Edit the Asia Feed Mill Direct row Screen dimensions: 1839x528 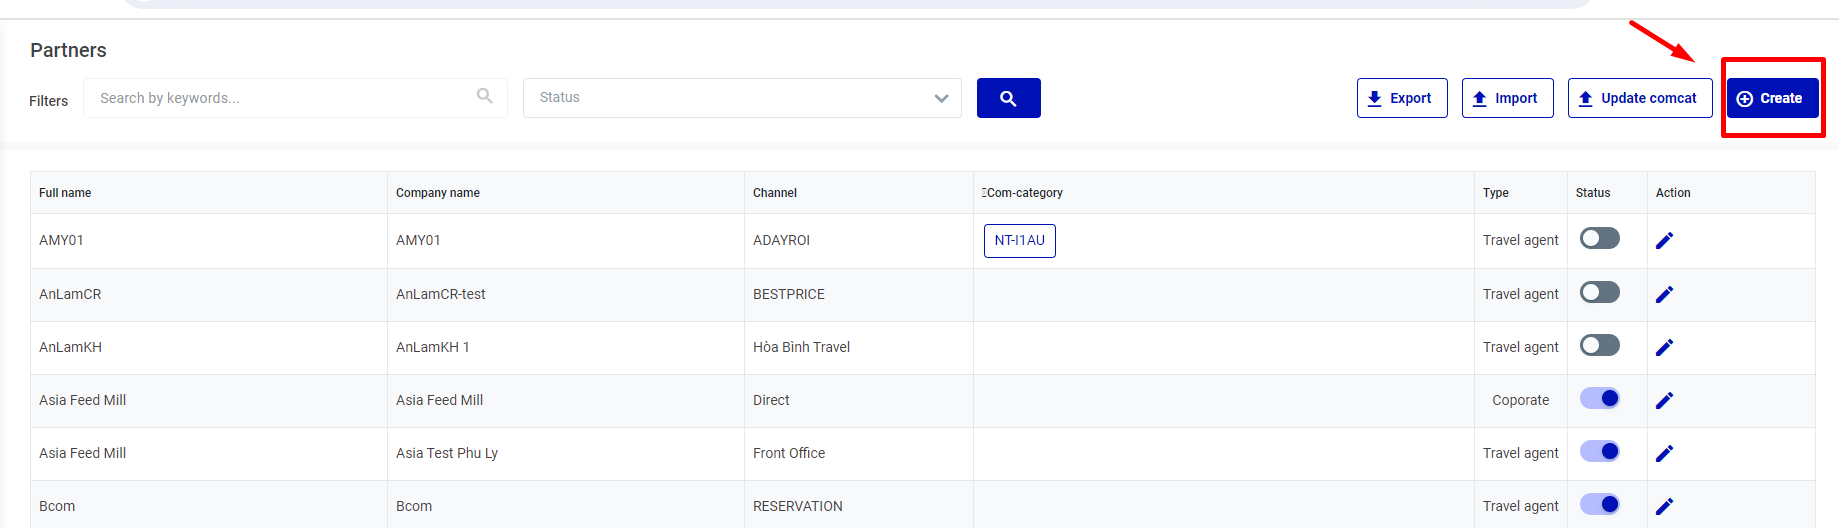tap(1664, 401)
